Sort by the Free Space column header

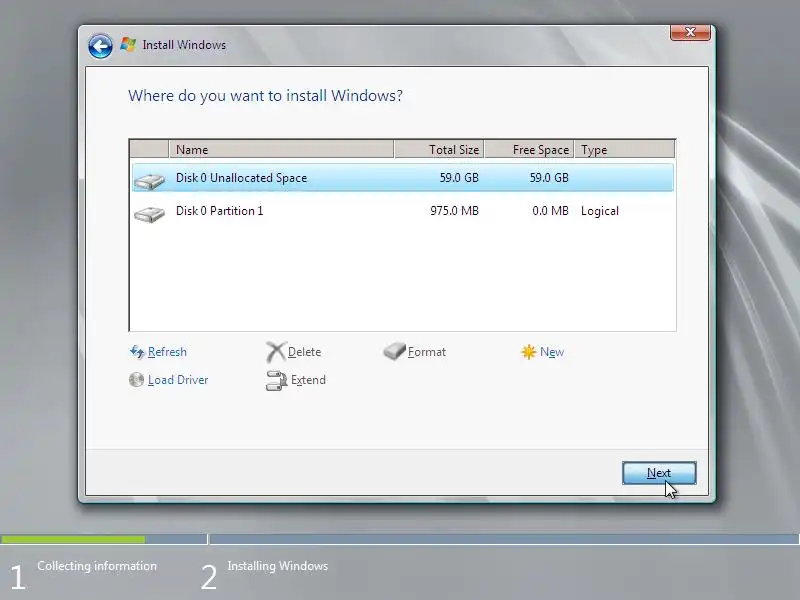[529, 149]
